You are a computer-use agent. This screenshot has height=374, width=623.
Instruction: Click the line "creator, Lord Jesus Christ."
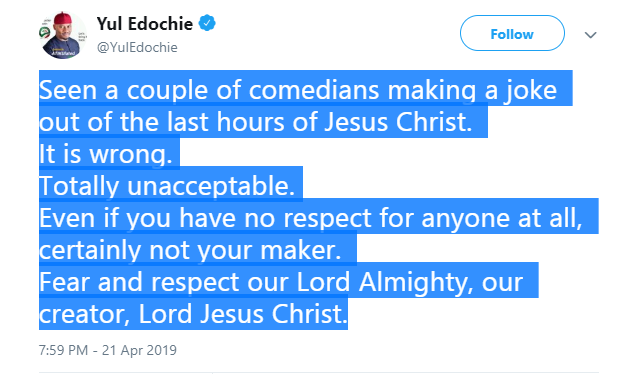(193, 314)
